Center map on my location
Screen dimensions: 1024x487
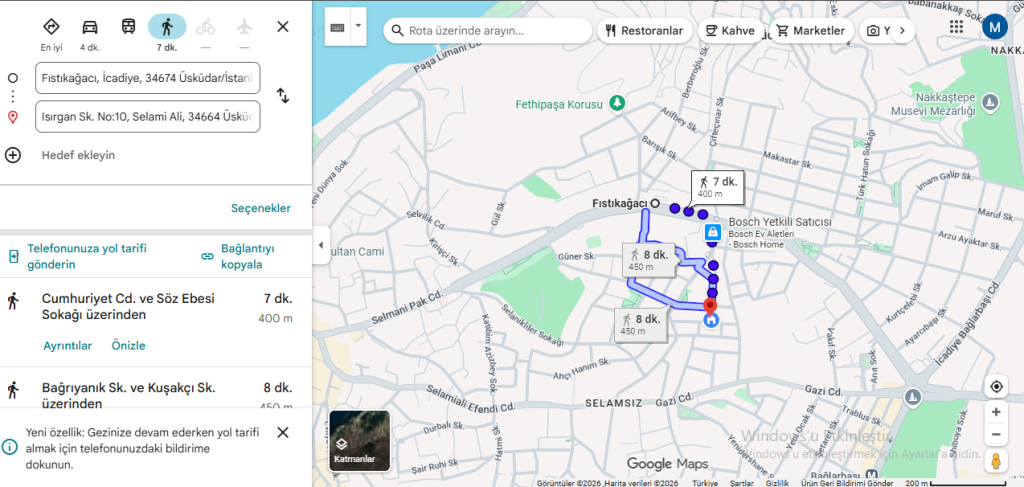tap(996, 387)
